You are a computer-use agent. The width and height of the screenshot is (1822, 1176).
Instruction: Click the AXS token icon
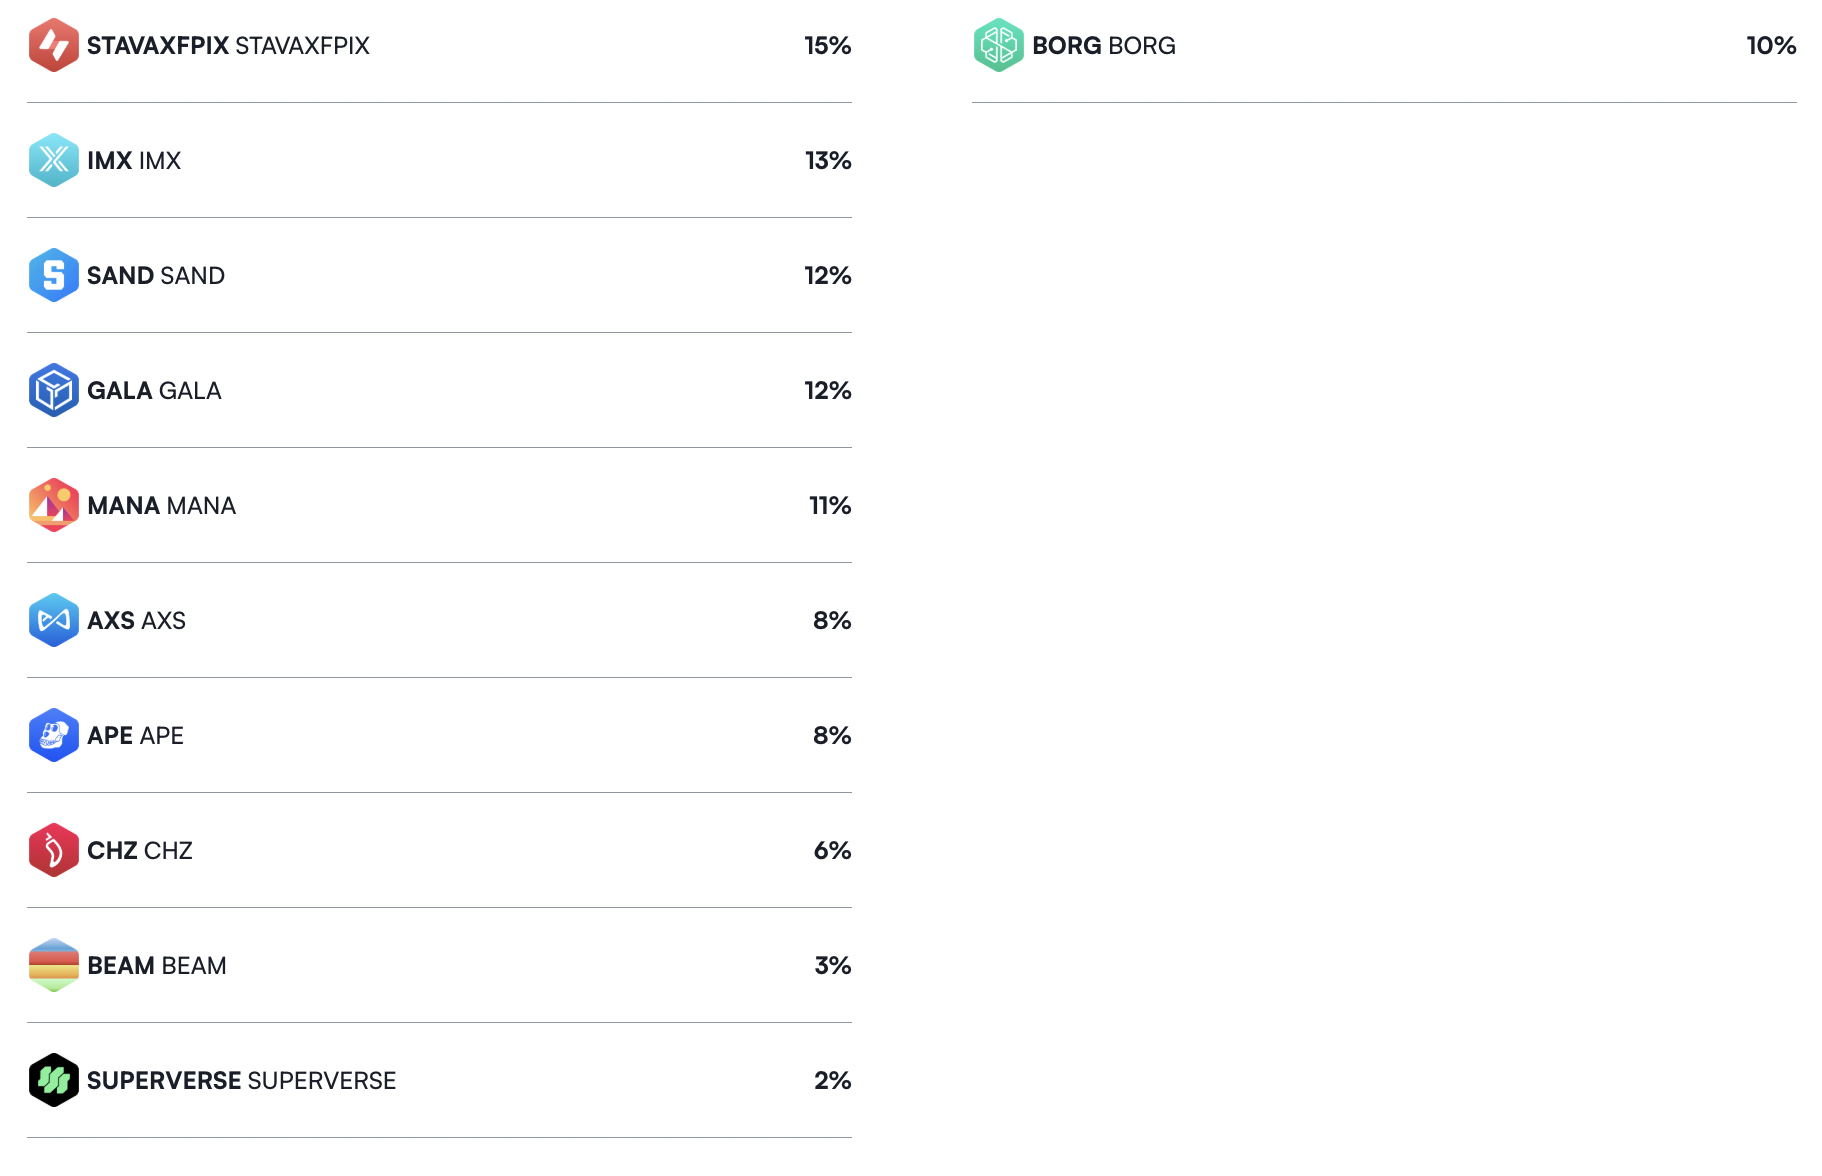[54, 620]
